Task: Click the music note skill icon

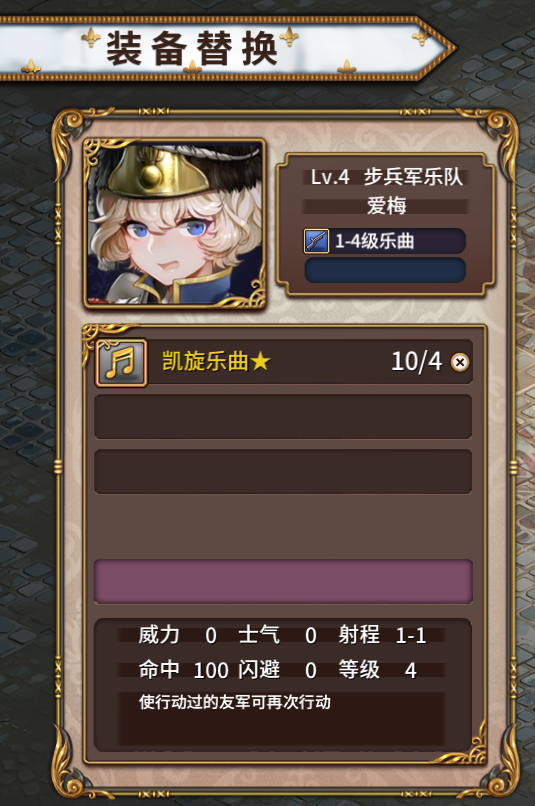Action: click(121, 362)
